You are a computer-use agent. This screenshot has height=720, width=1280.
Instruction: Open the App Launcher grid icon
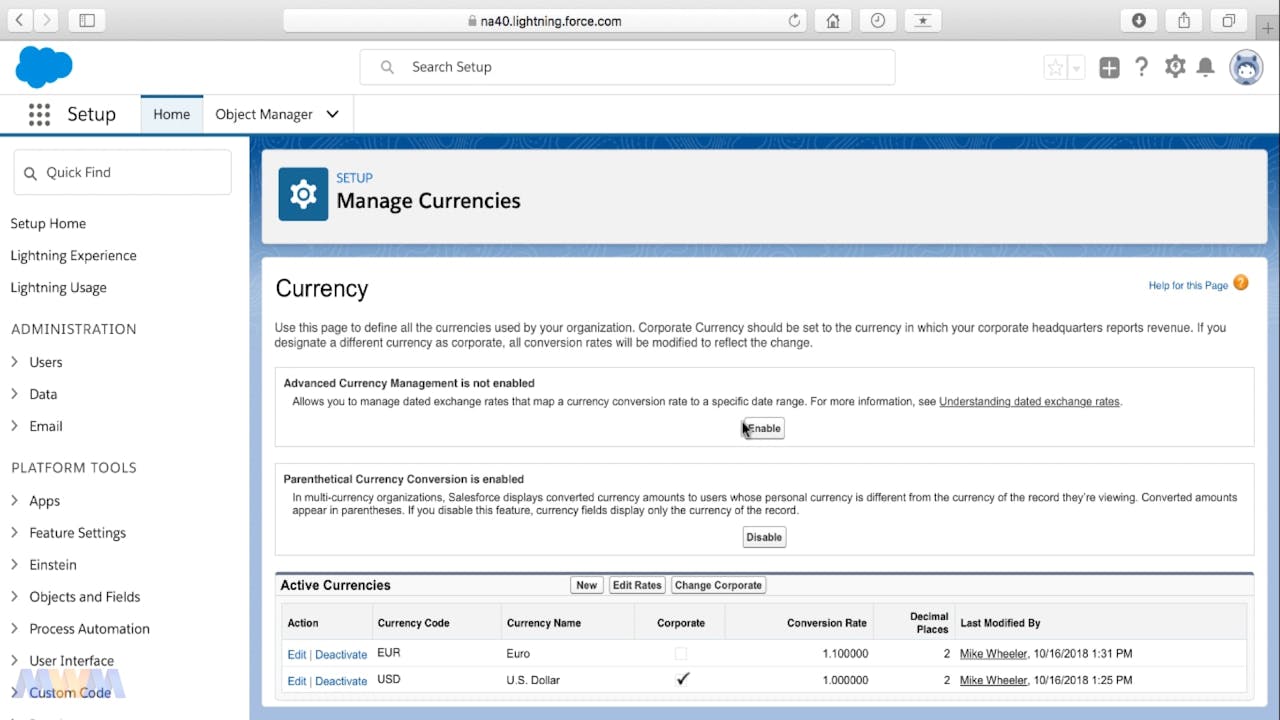point(39,114)
